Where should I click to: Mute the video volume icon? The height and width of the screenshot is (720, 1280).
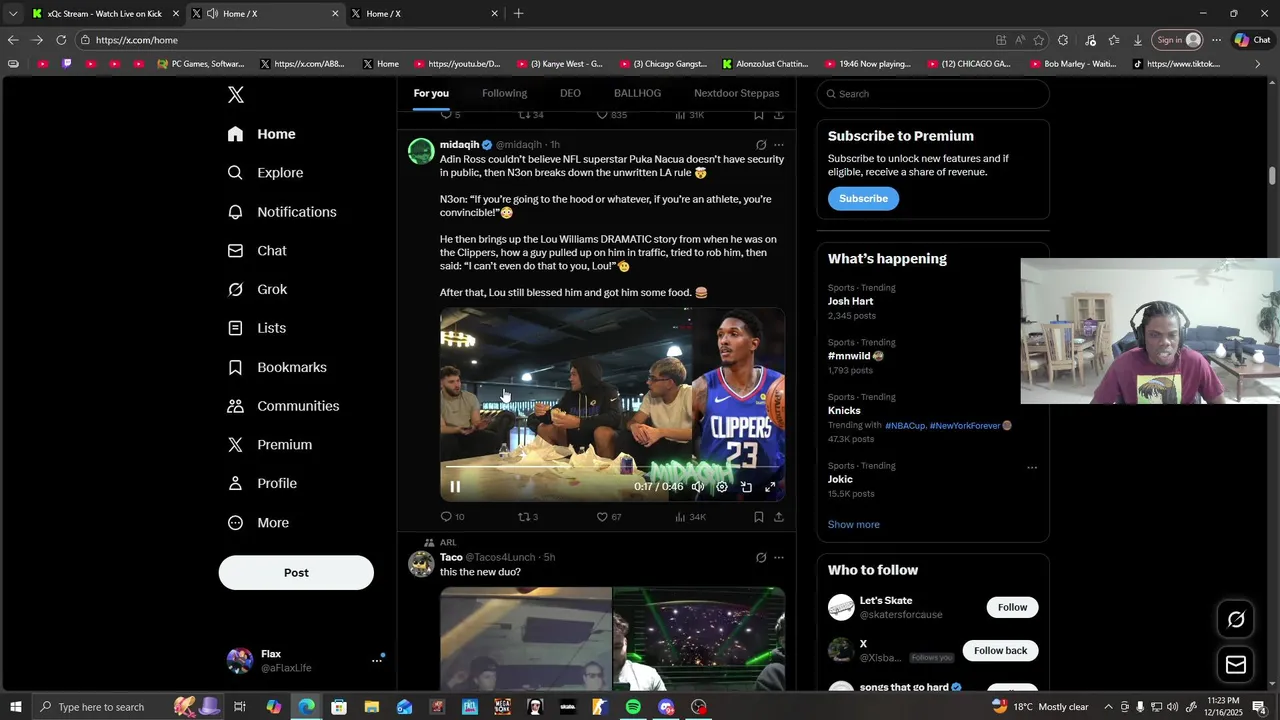(698, 487)
